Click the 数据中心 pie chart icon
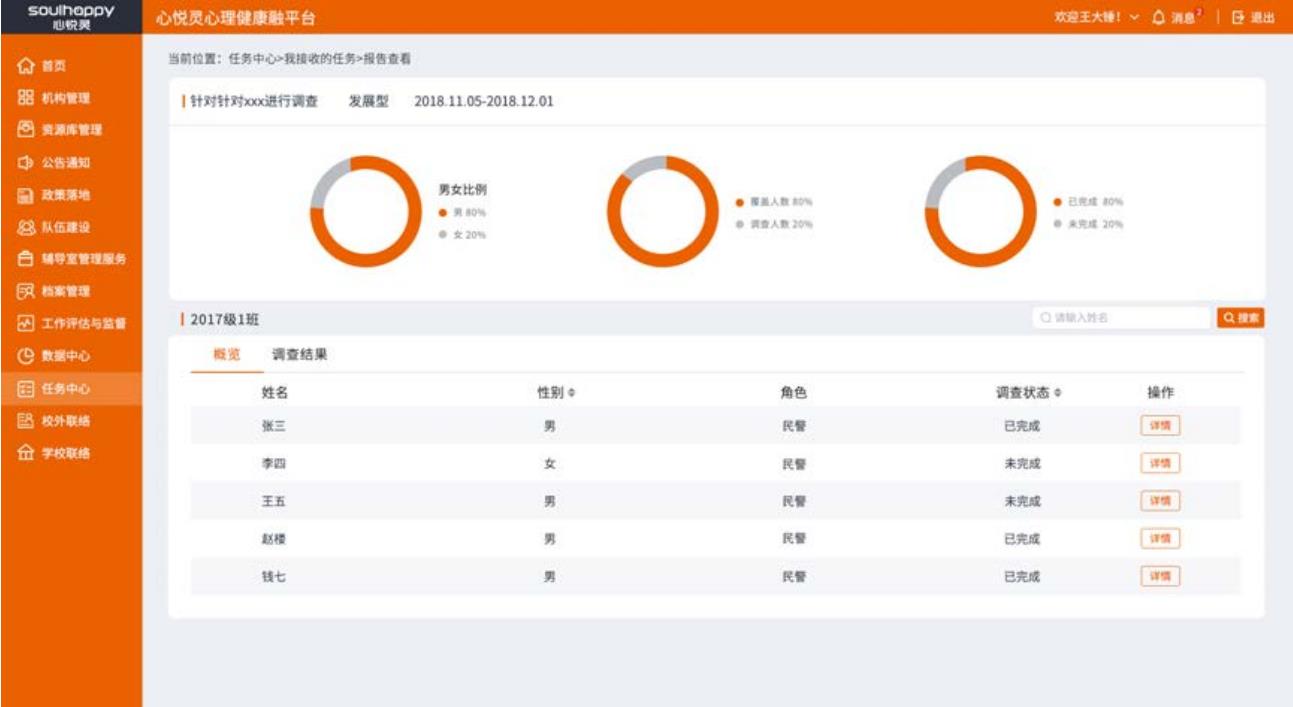This screenshot has width=1293, height=707. click(26, 356)
